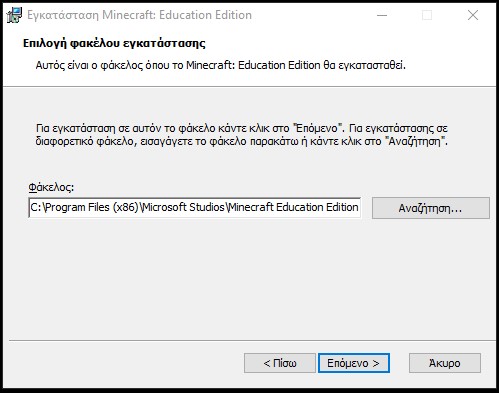The image size is (499, 393).
Task: Continue with the Επόμενο > button
Action: 354,363
